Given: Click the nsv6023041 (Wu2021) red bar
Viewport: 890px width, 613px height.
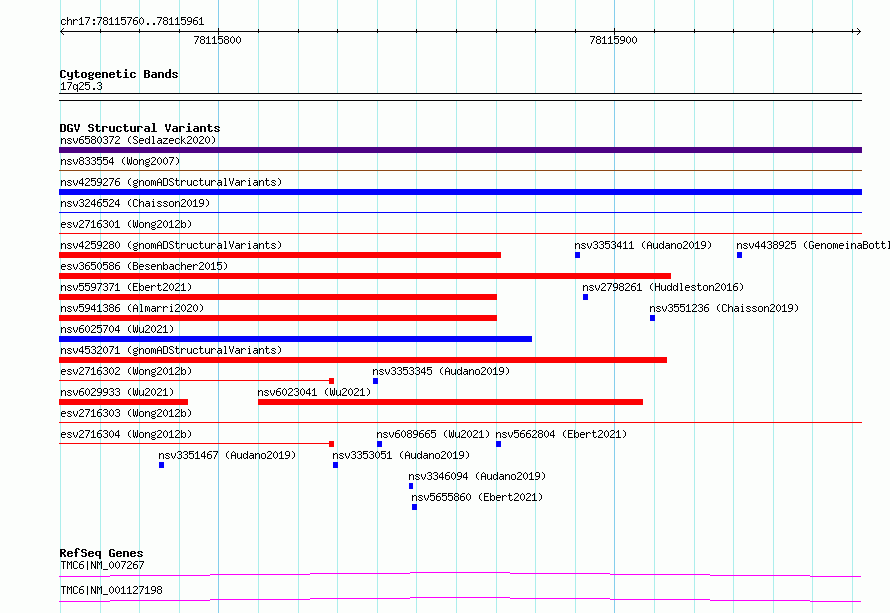Looking at the screenshot, I should coord(450,402).
